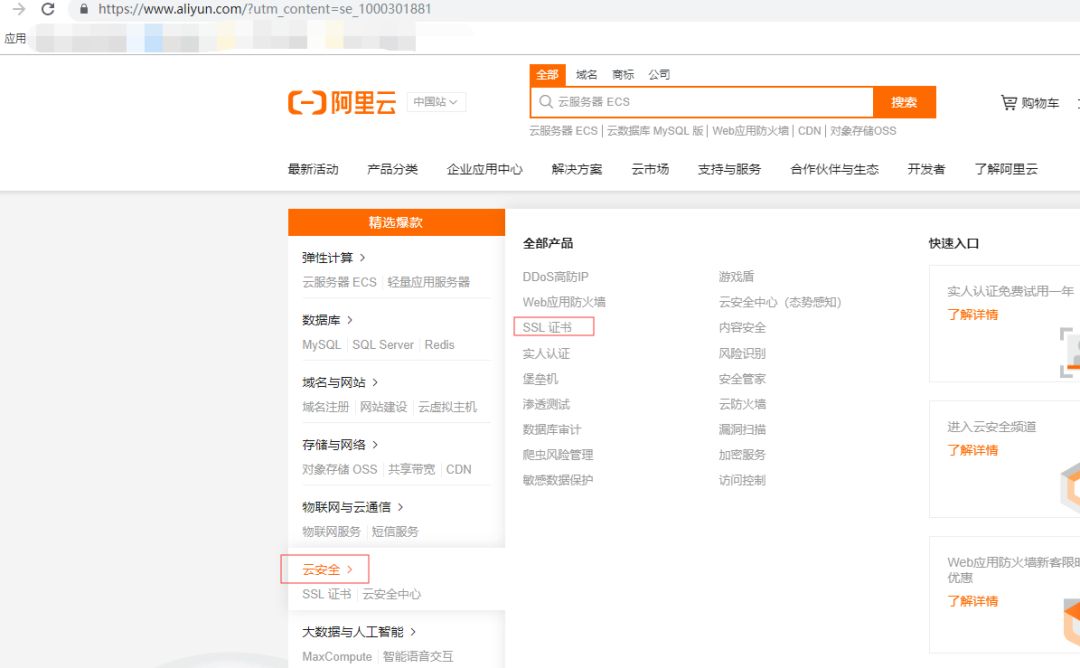This screenshot has width=1080, height=668.
Task: Open 短信服务 under 物联网与云通信
Action: [x=395, y=532]
